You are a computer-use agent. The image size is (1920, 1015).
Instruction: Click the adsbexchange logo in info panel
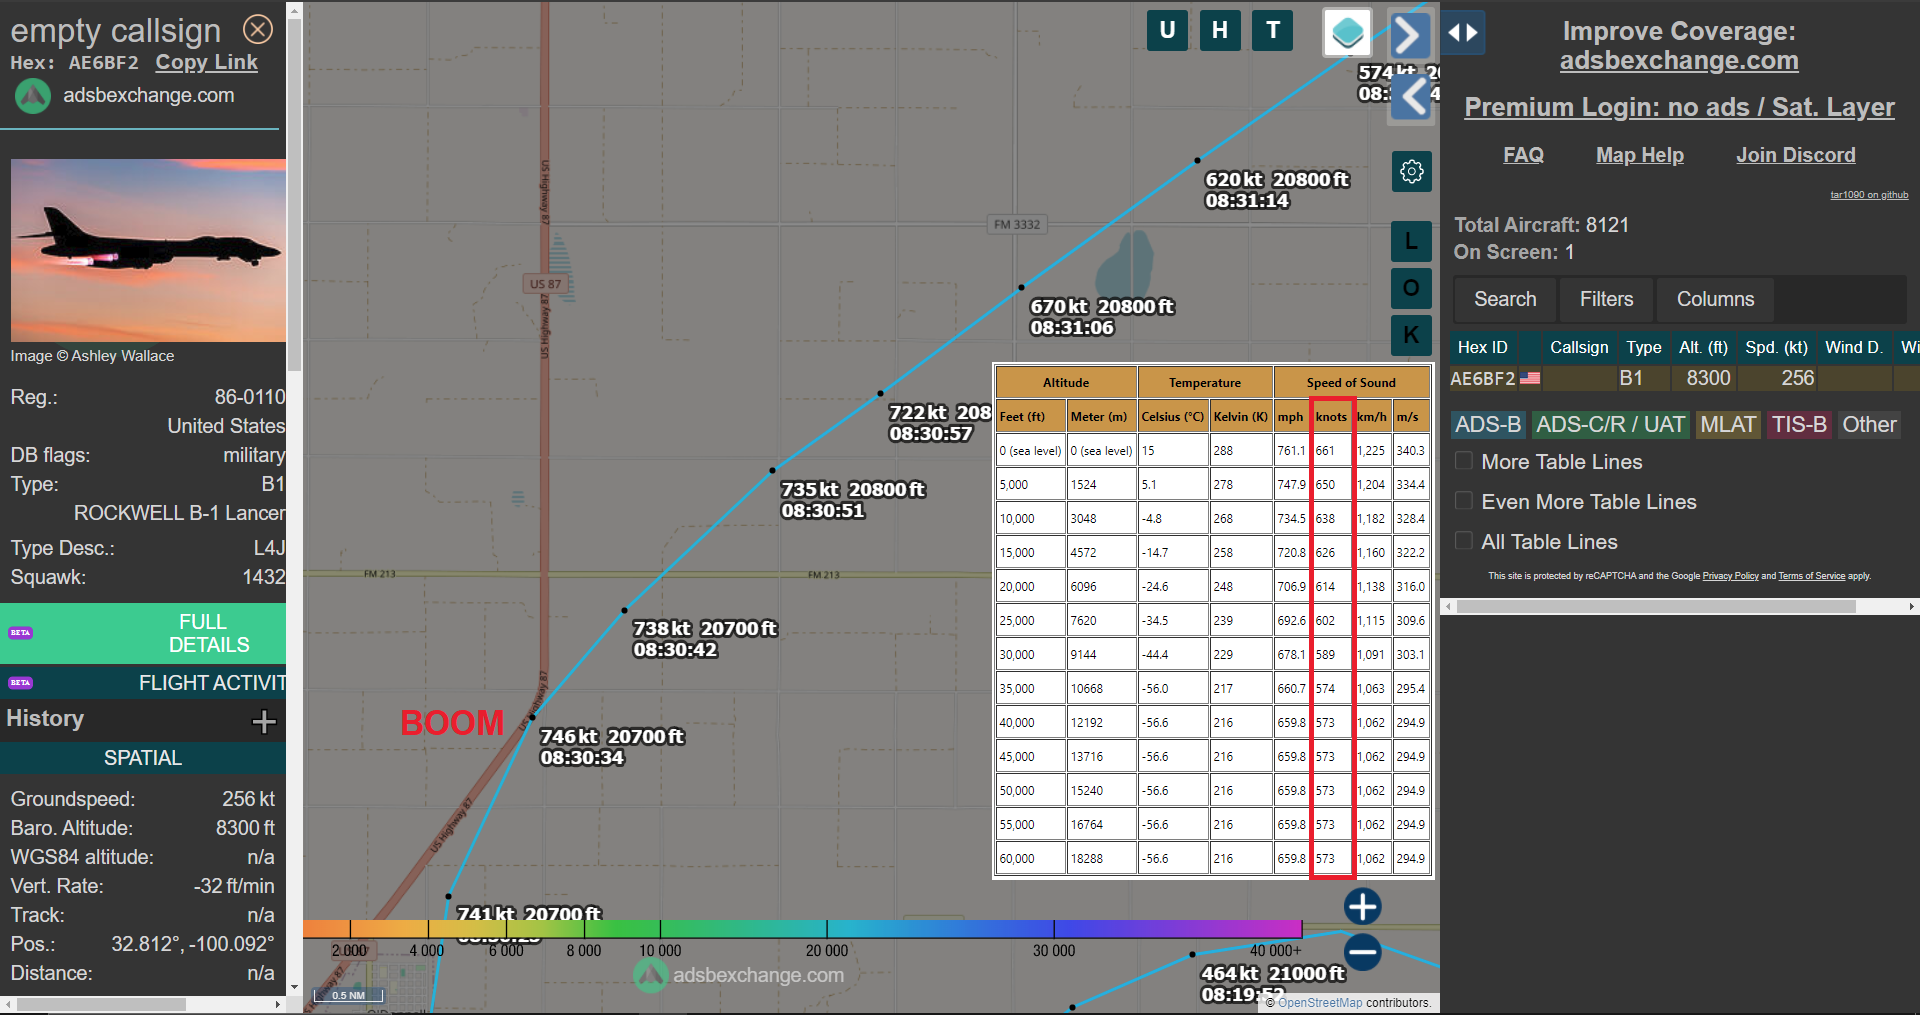33,96
